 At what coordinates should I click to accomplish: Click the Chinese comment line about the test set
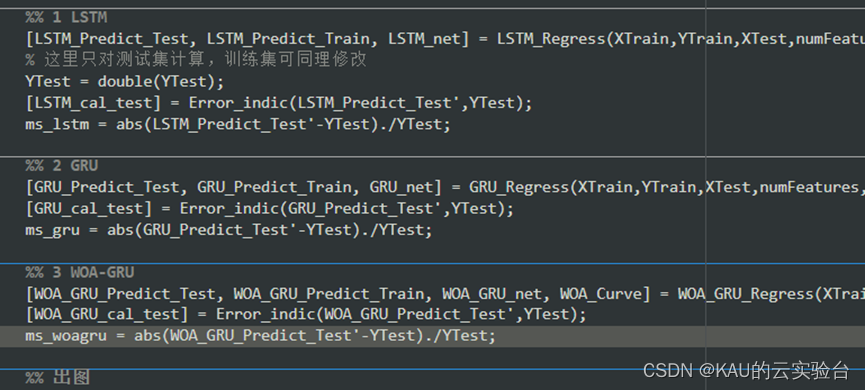click(x=196, y=60)
